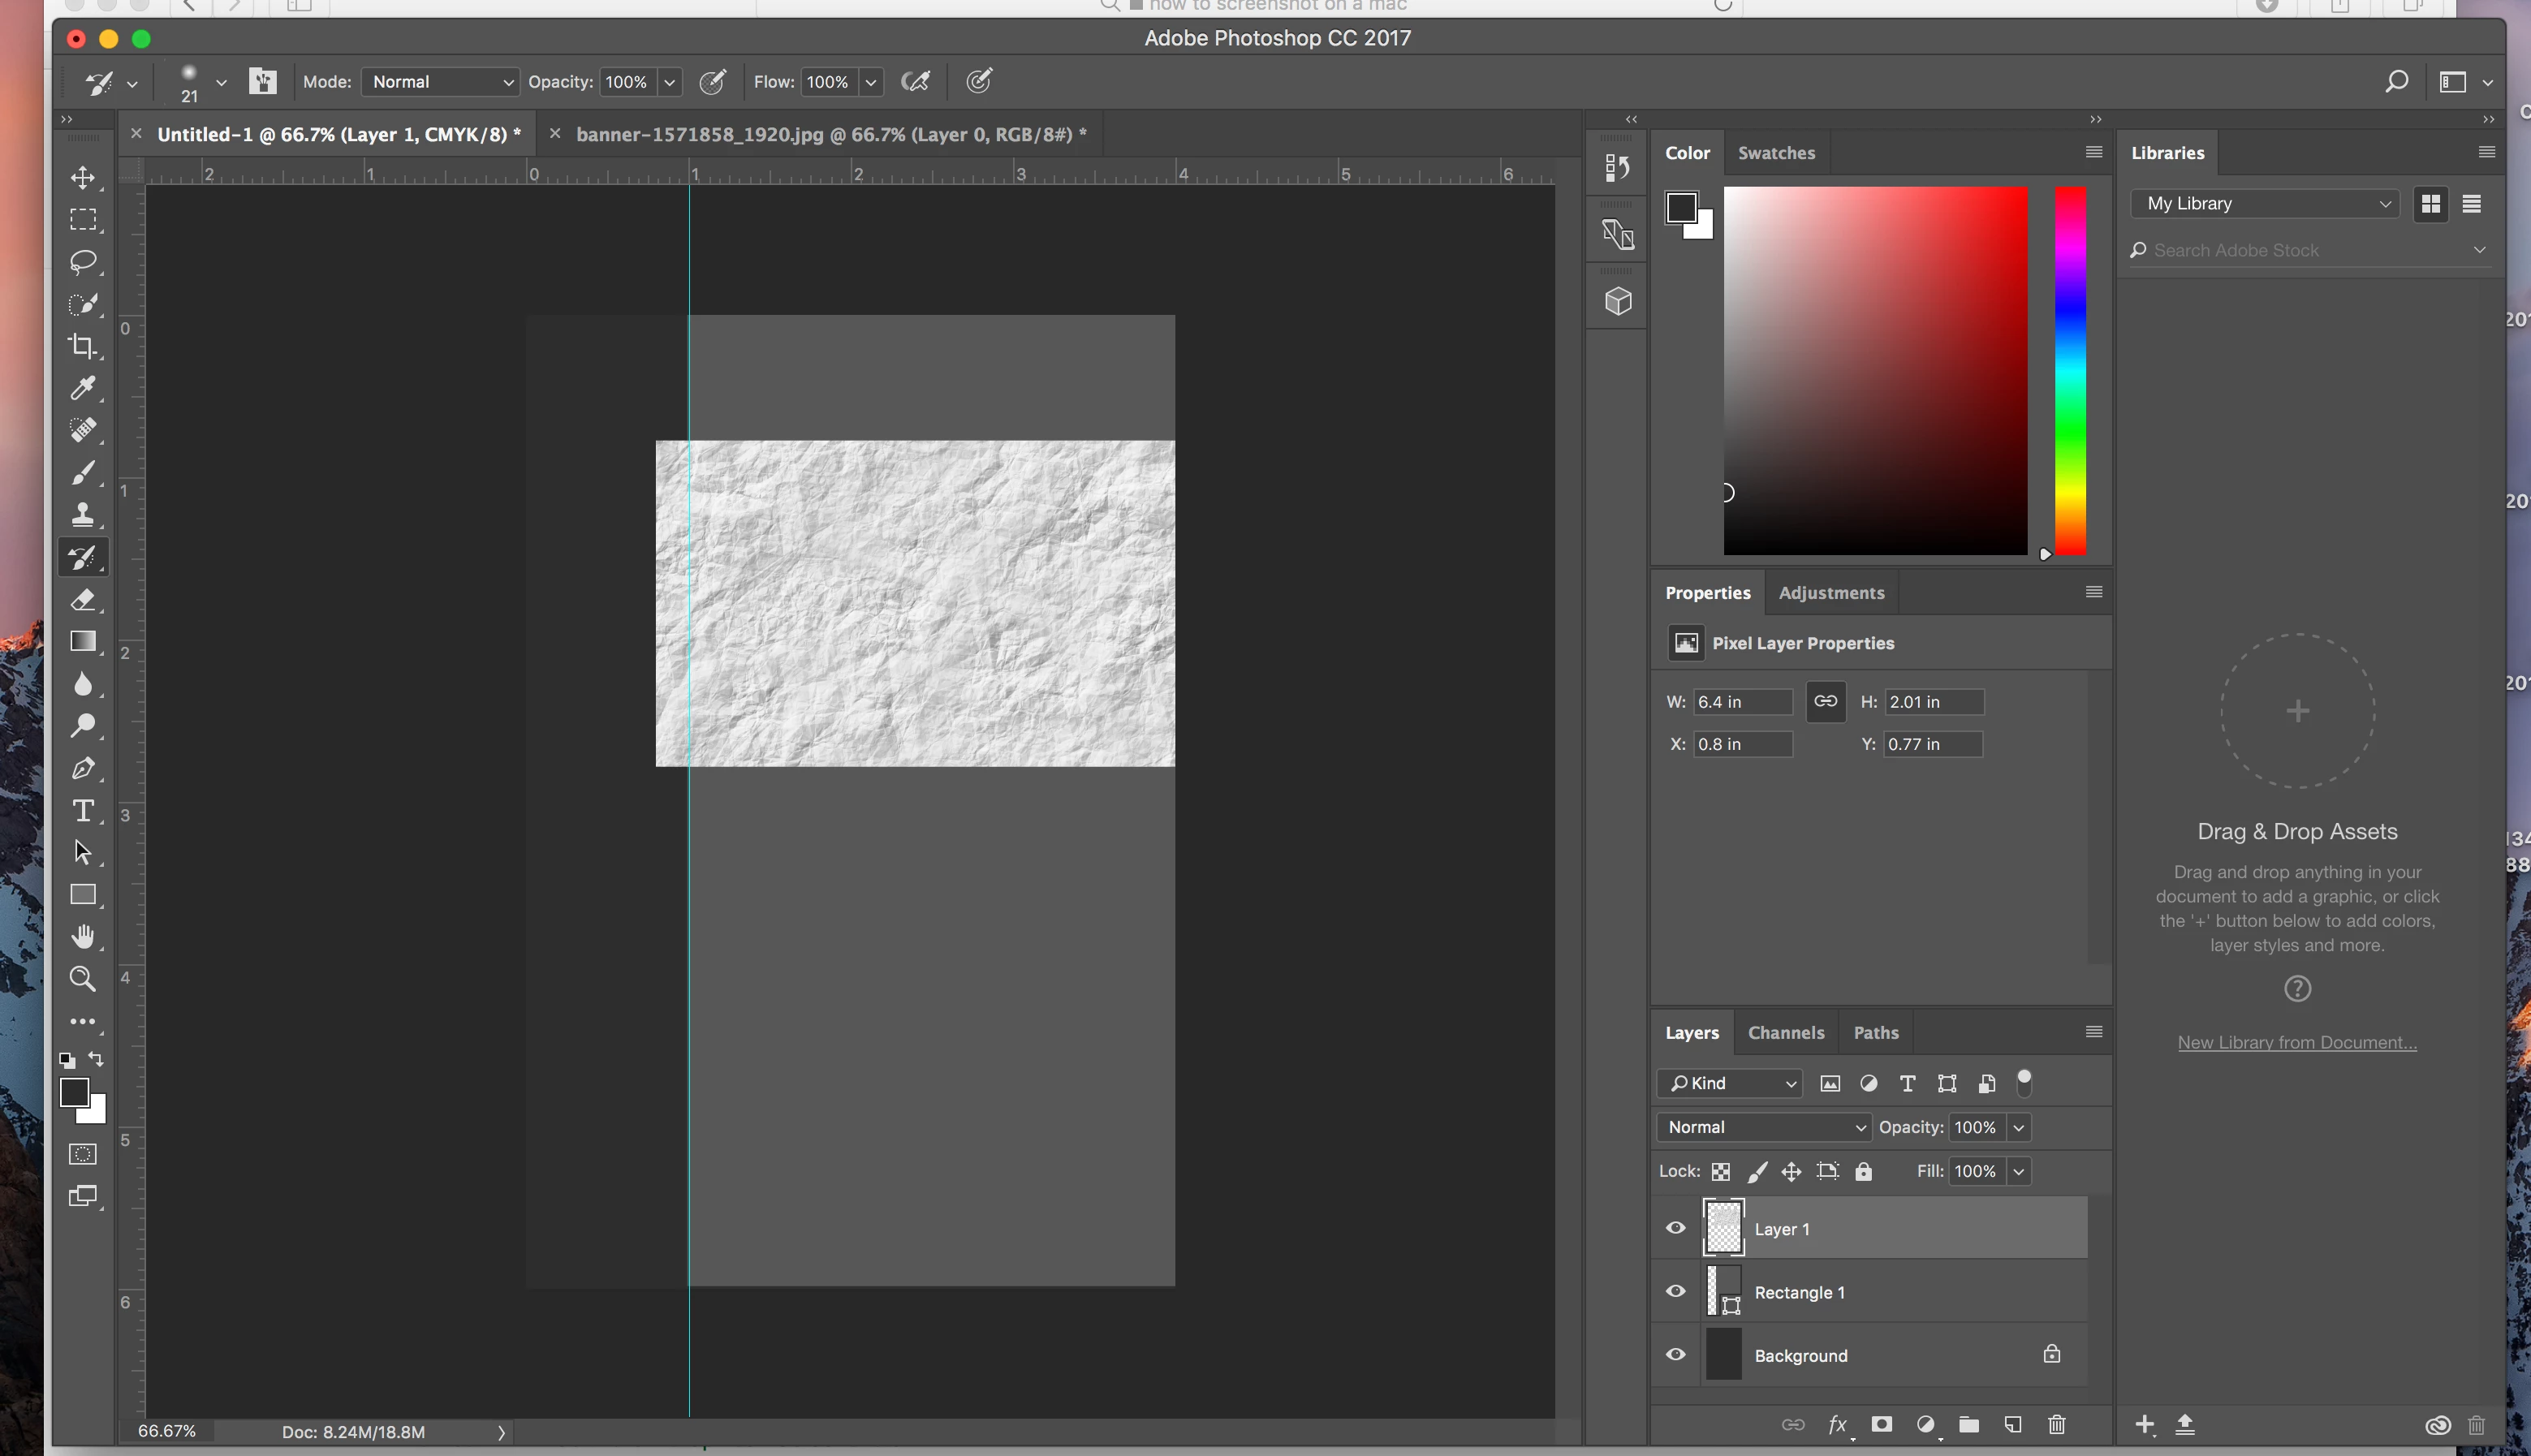Click the rainbow hue slider strip
The height and width of the screenshot is (1456, 2531).
click(2070, 370)
